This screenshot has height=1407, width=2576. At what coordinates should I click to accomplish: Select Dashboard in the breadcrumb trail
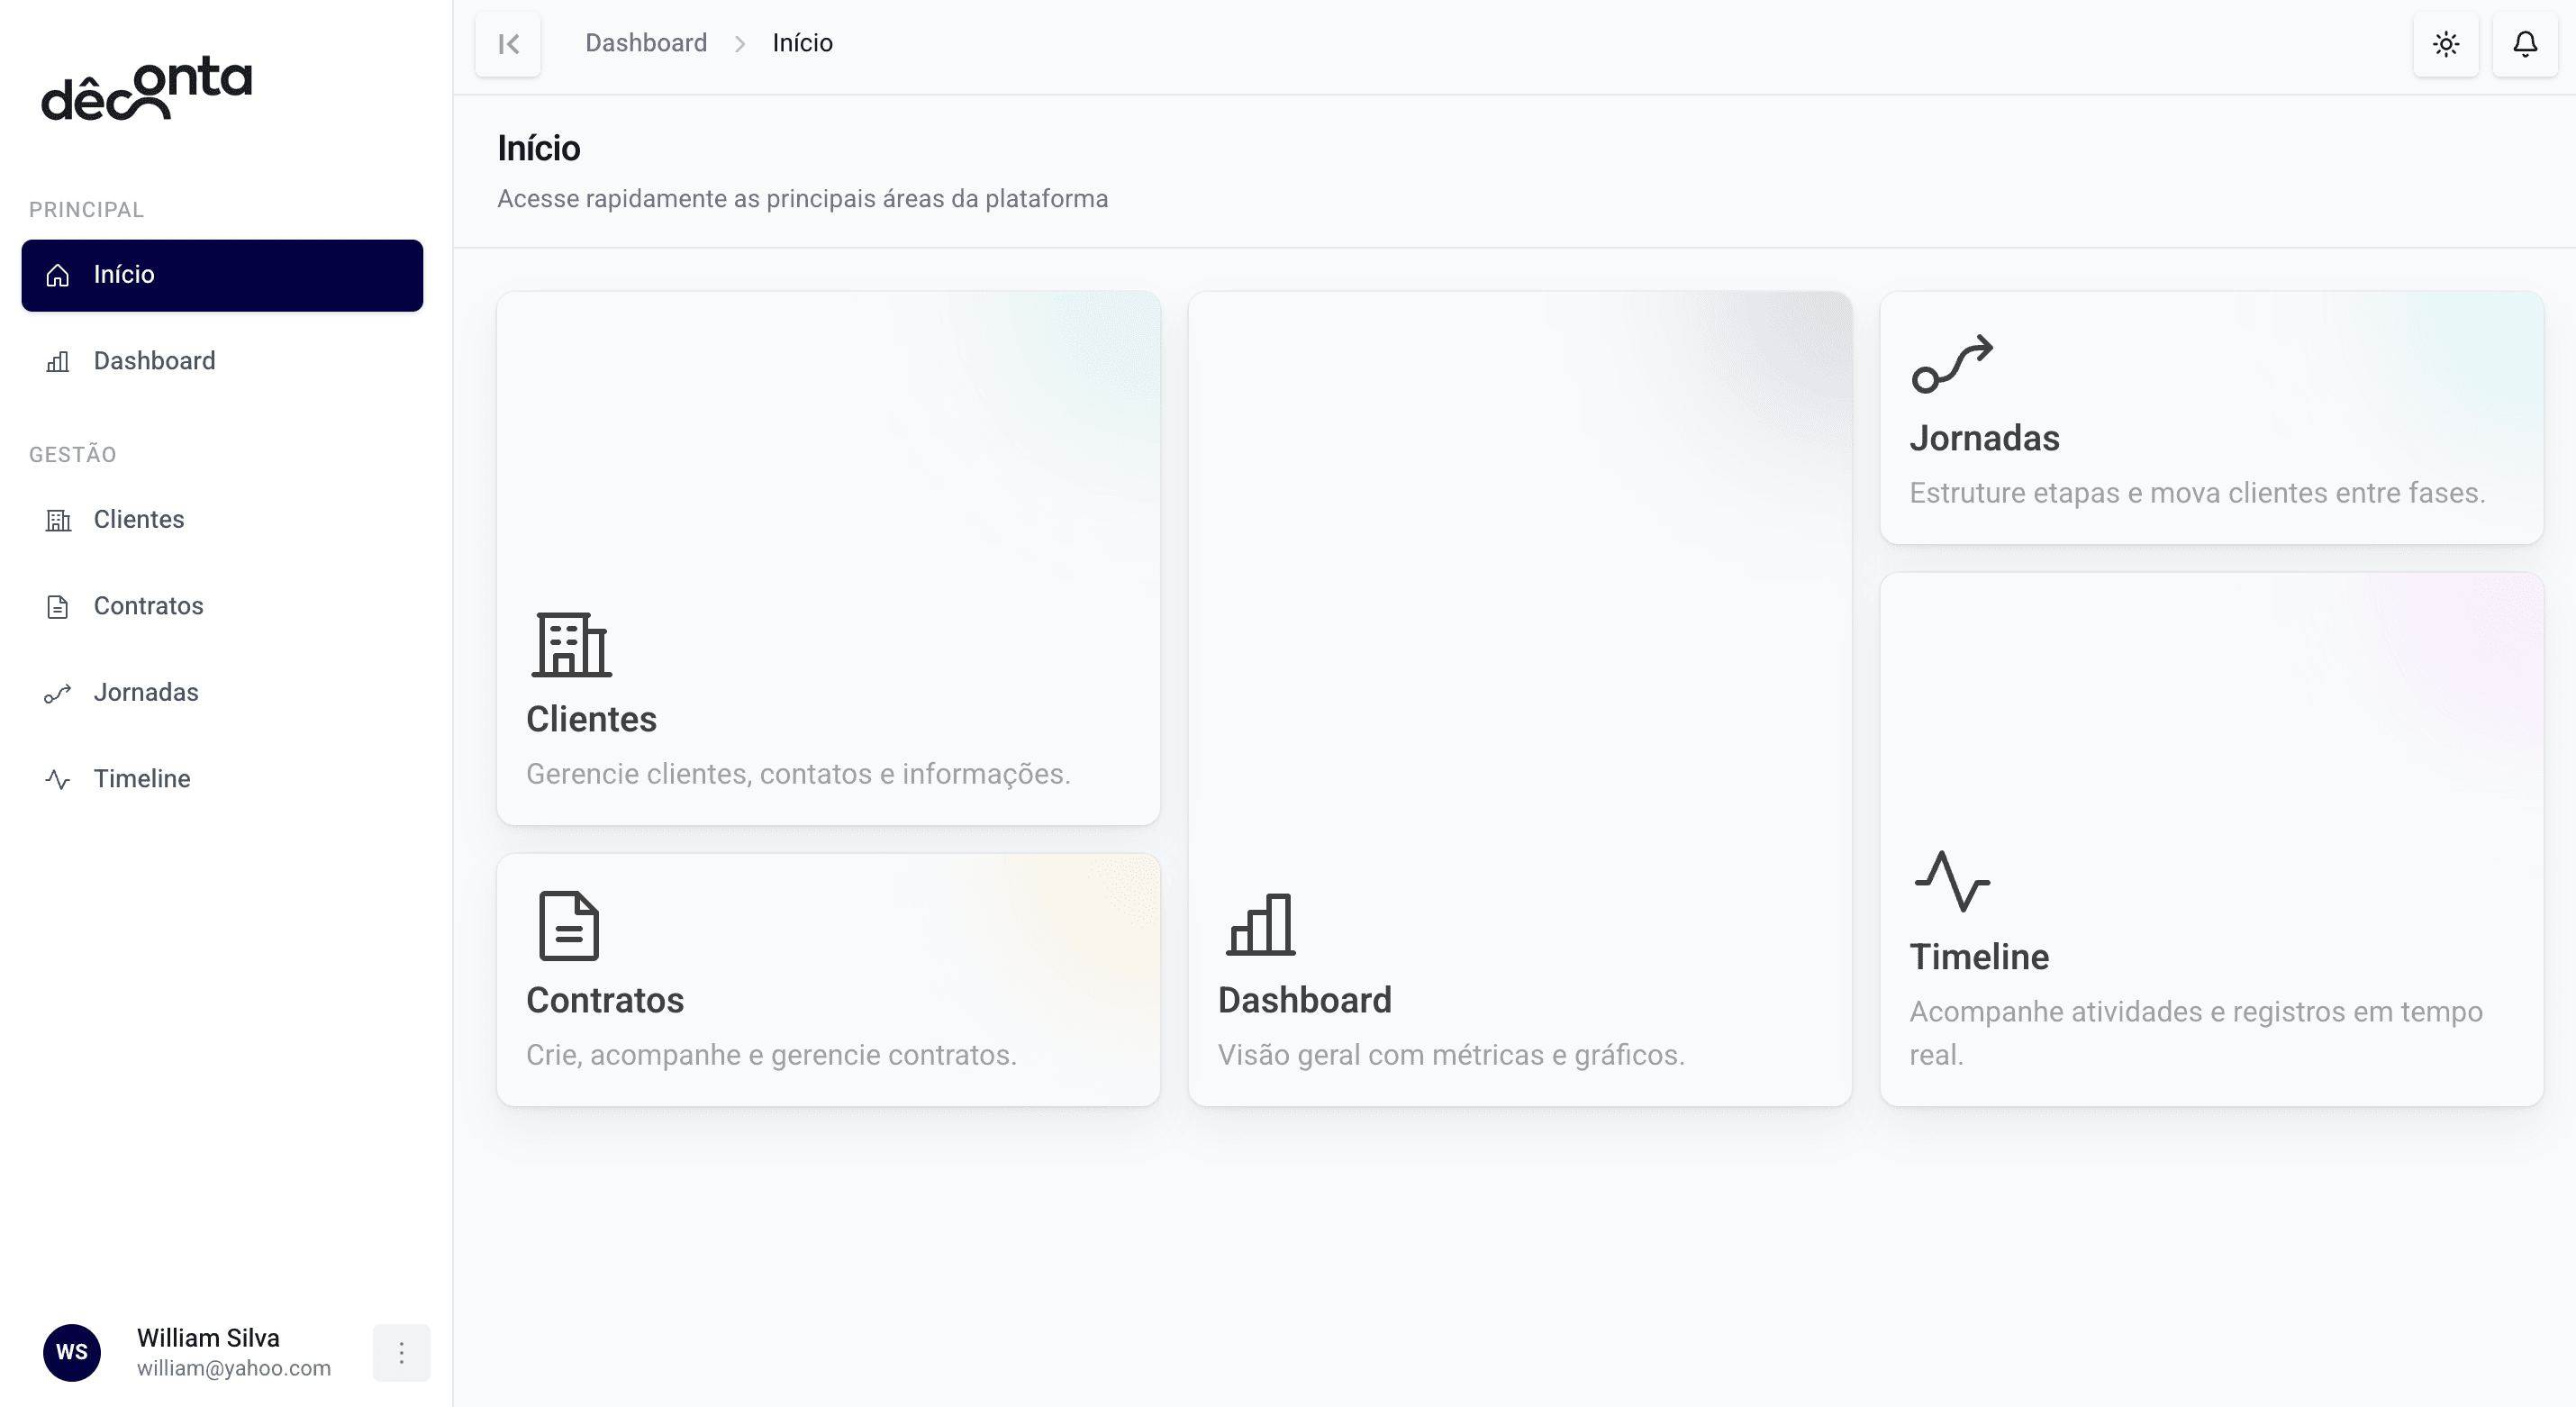[645, 42]
